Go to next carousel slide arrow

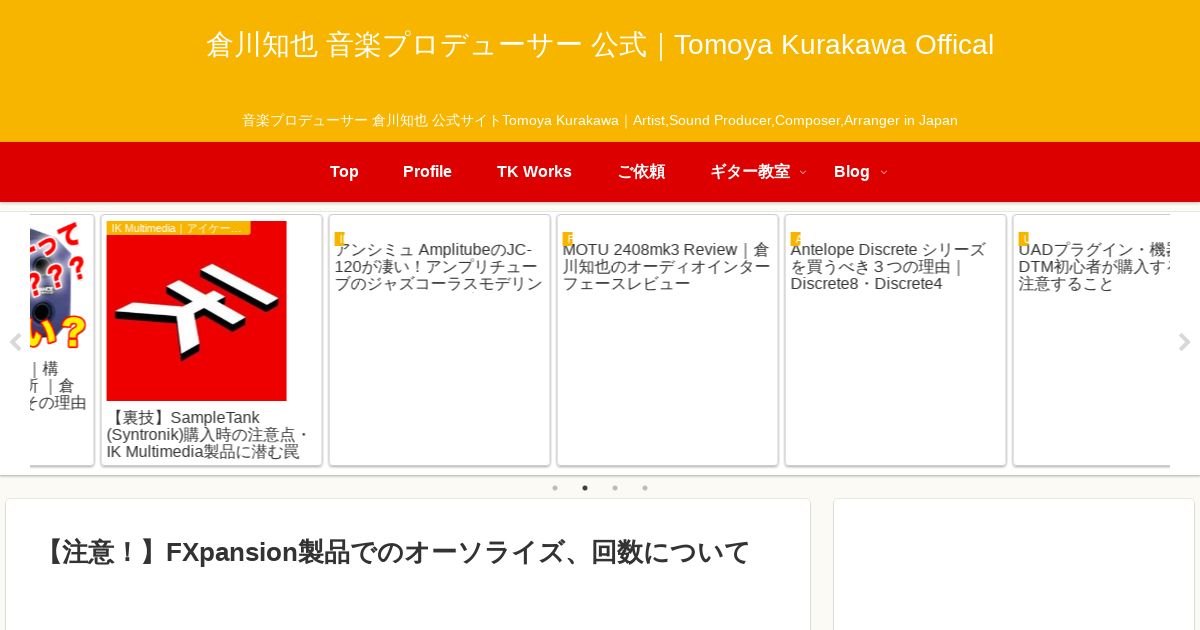1184,342
